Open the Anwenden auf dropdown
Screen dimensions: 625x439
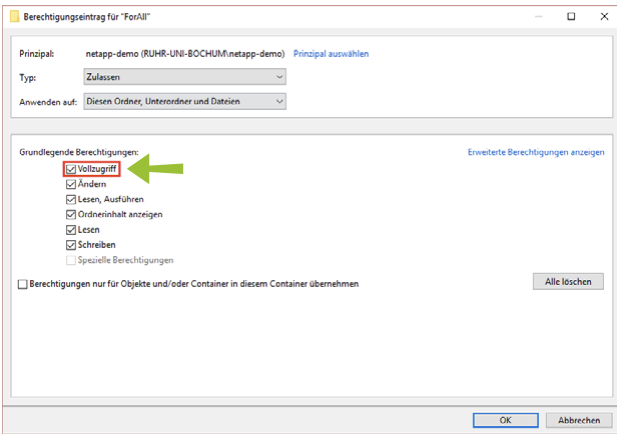(x=185, y=101)
